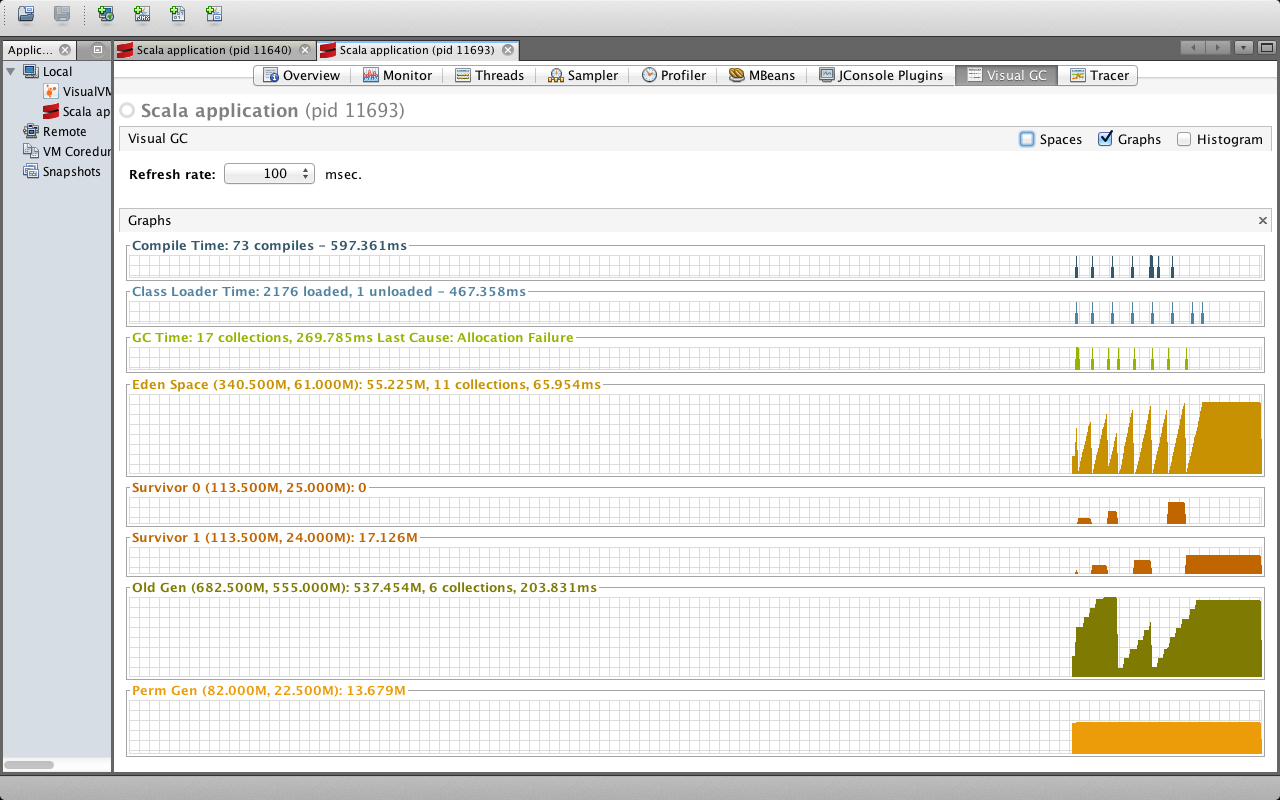Image resolution: width=1280 pixels, height=800 pixels.
Task: Open the list of opened documents dropdown
Action: point(1243,47)
